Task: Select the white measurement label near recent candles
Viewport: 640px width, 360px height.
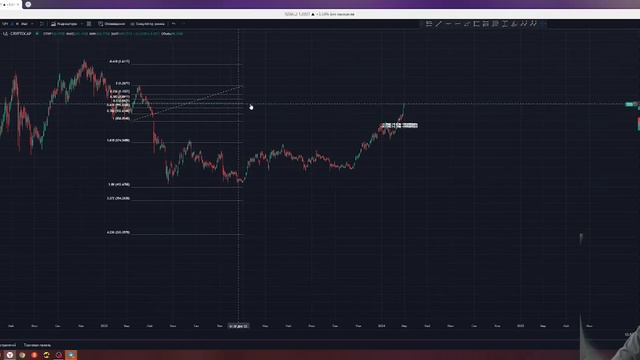Action: (x=399, y=126)
